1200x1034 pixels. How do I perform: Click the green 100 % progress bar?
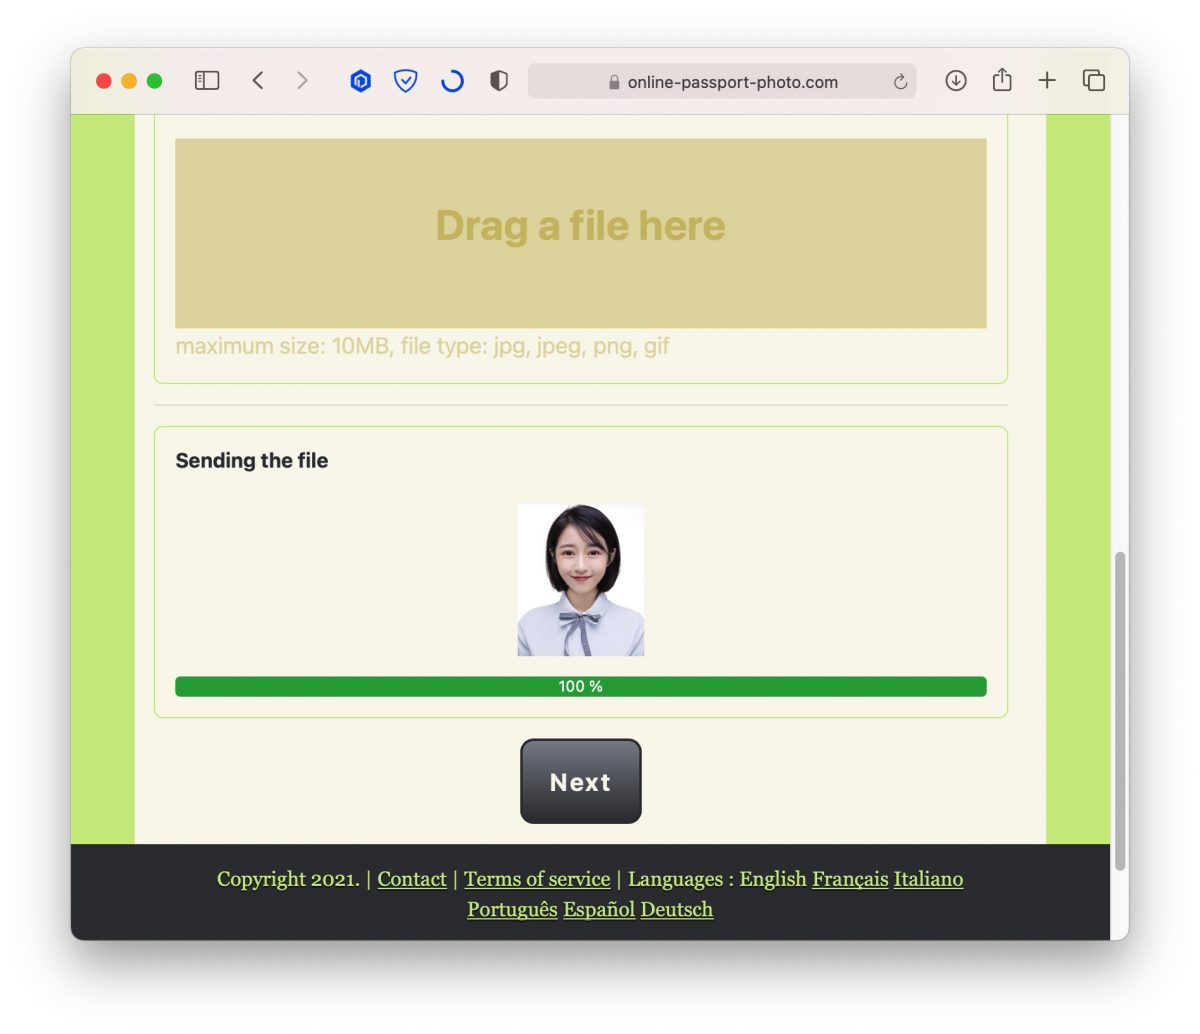tap(581, 686)
